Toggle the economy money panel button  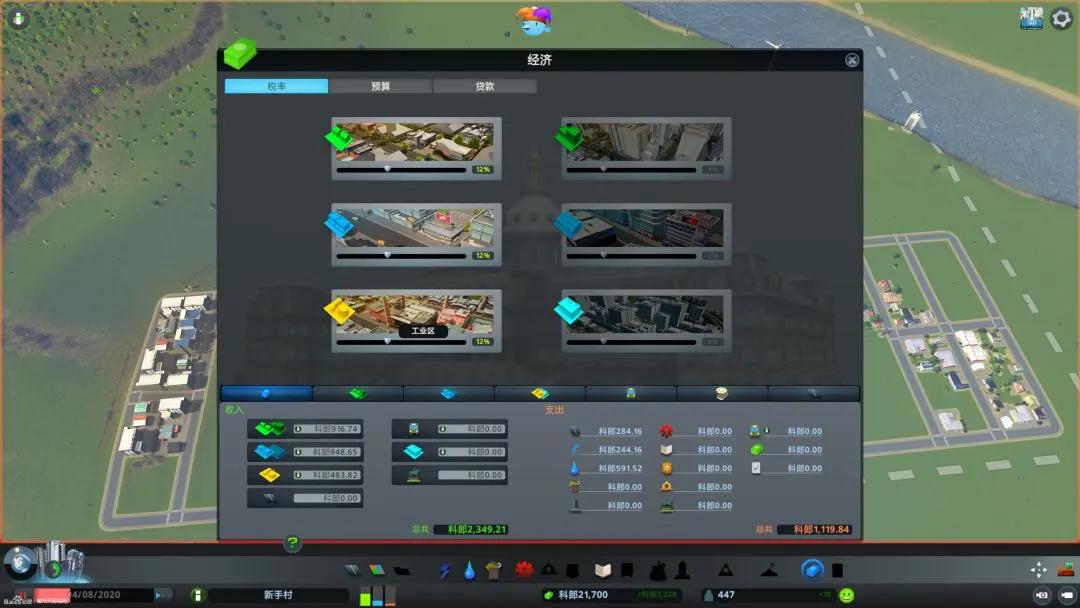pos(813,570)
